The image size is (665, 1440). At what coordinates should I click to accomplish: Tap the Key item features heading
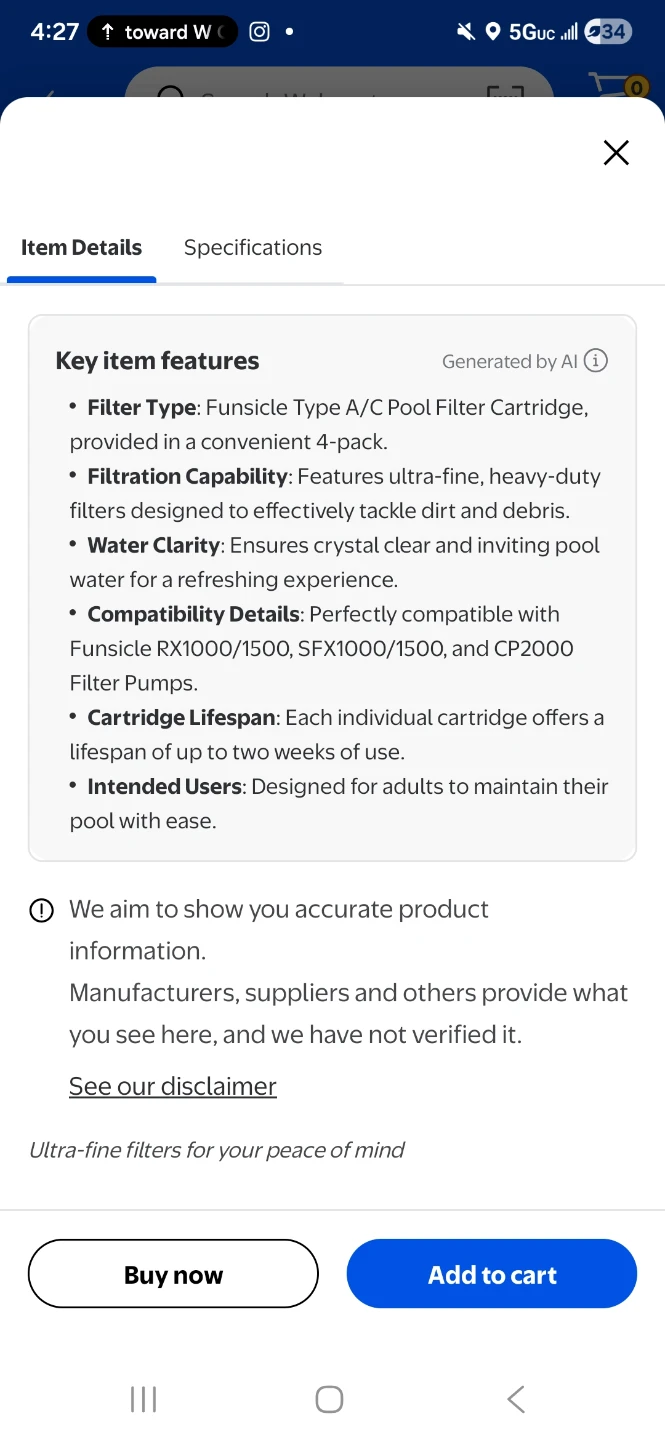(157, 361)
